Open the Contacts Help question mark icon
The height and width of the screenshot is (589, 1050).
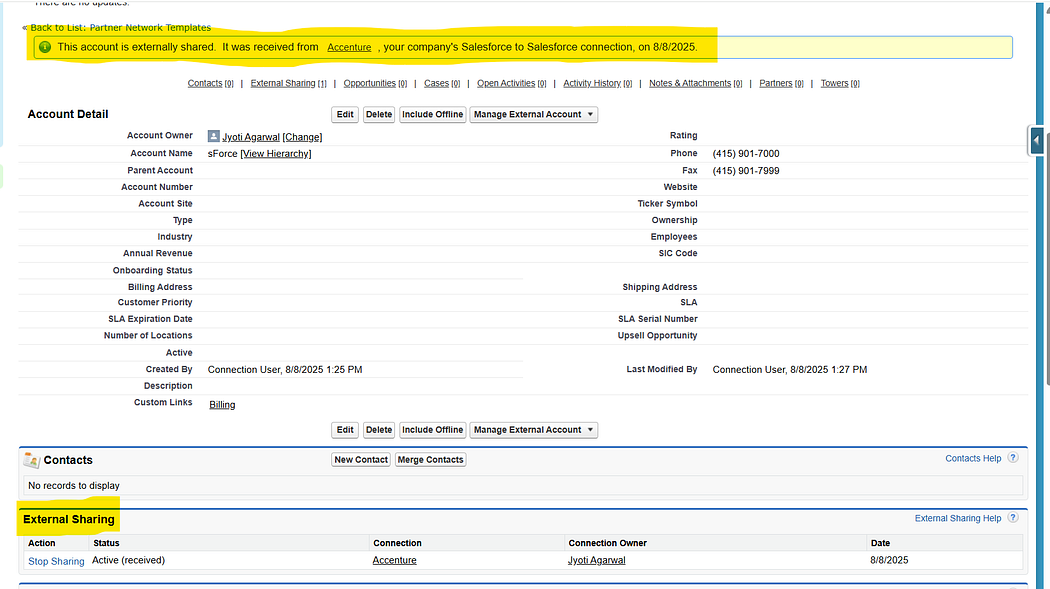tap(1012, 458)
